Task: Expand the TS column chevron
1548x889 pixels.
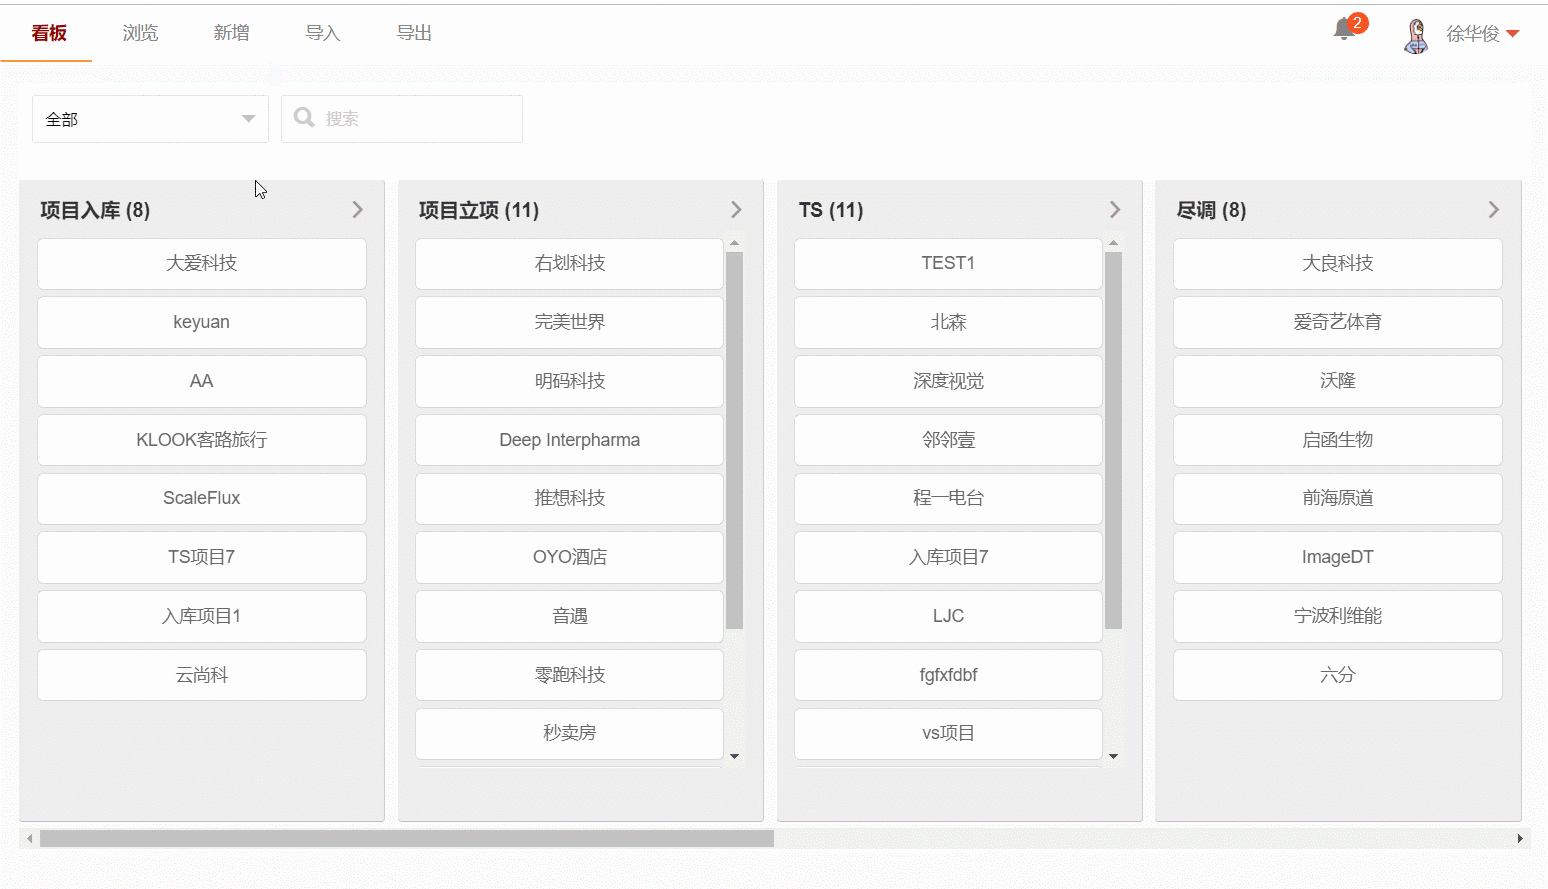Action: 1115,210
